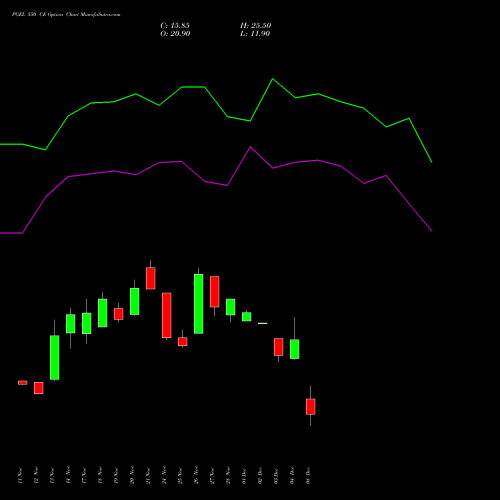This screenshot has width=500, height=500.
Task: Click the purple line's highest peak
Action: point(251,147)
